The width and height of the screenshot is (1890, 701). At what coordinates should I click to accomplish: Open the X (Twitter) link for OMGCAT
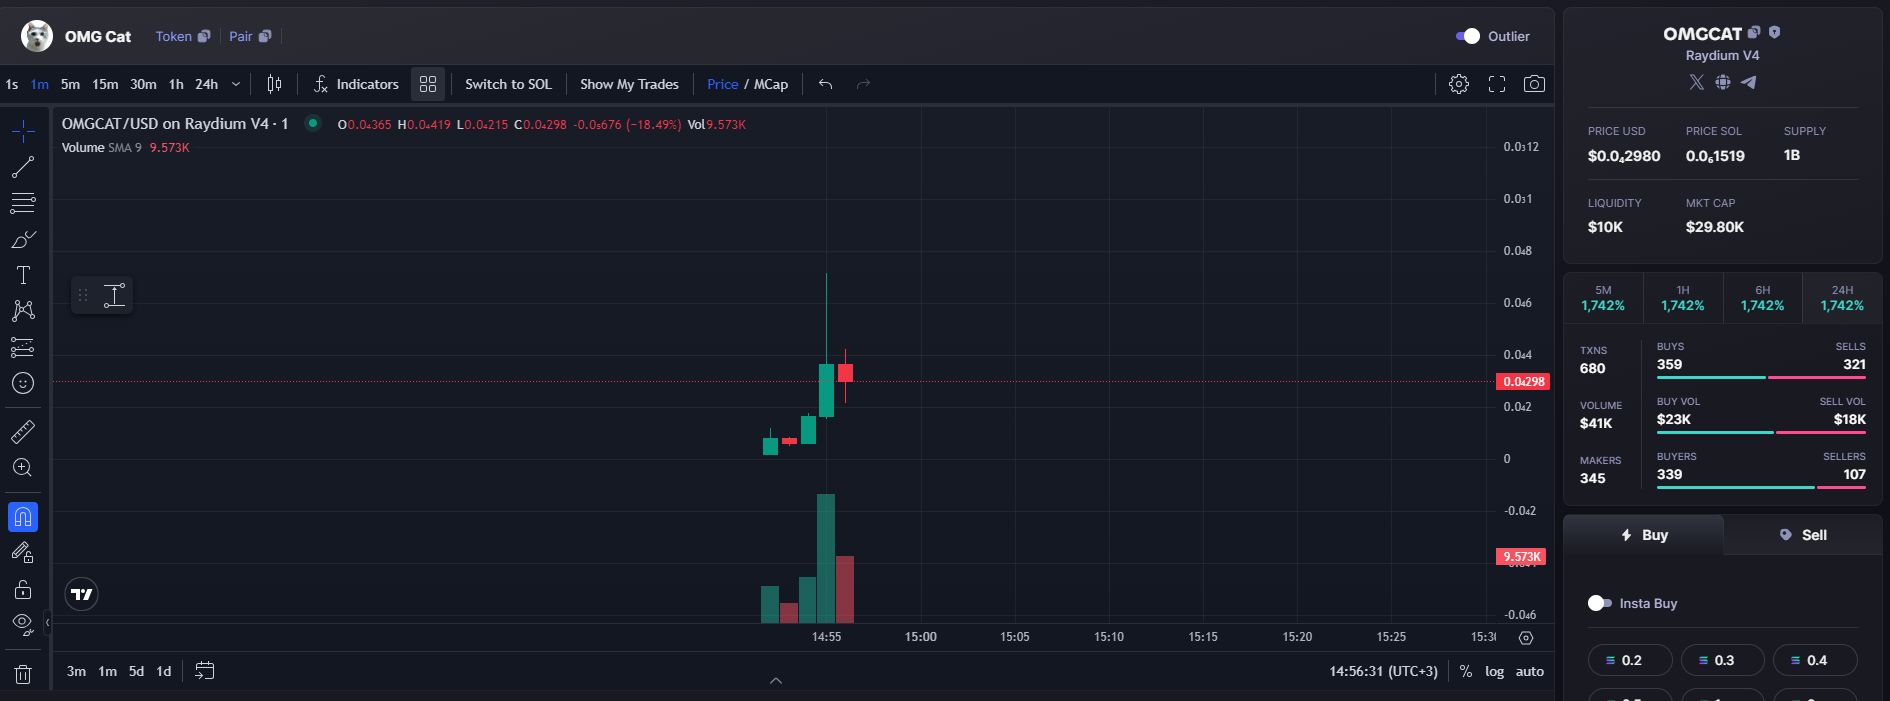pyautogui.click(x=1697, y=82)
